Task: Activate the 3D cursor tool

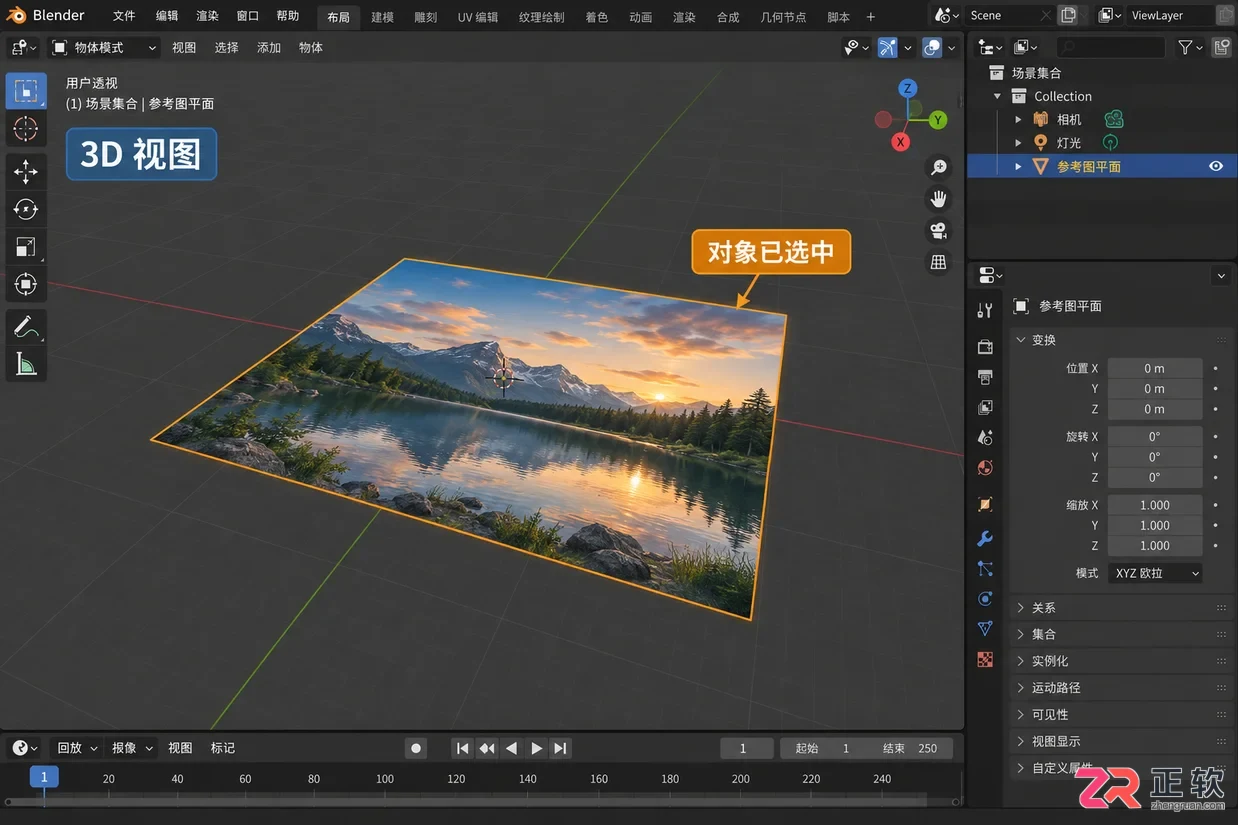Action: [x=26, y=128]
